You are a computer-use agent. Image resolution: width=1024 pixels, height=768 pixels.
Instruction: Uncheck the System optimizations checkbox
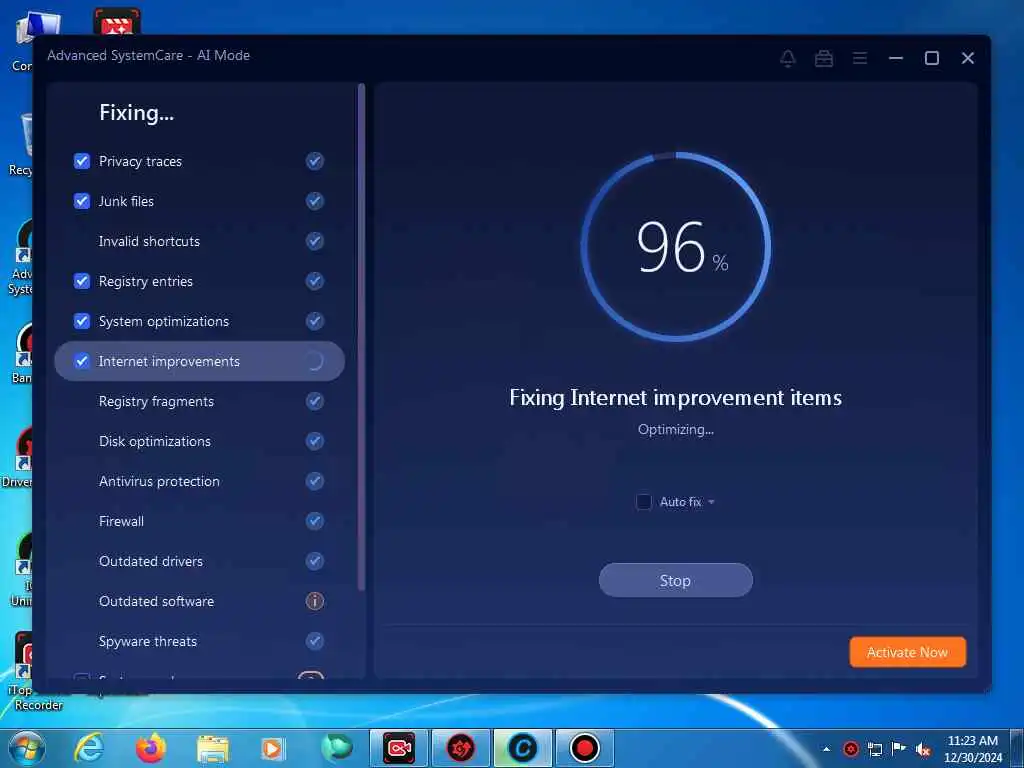82,321
